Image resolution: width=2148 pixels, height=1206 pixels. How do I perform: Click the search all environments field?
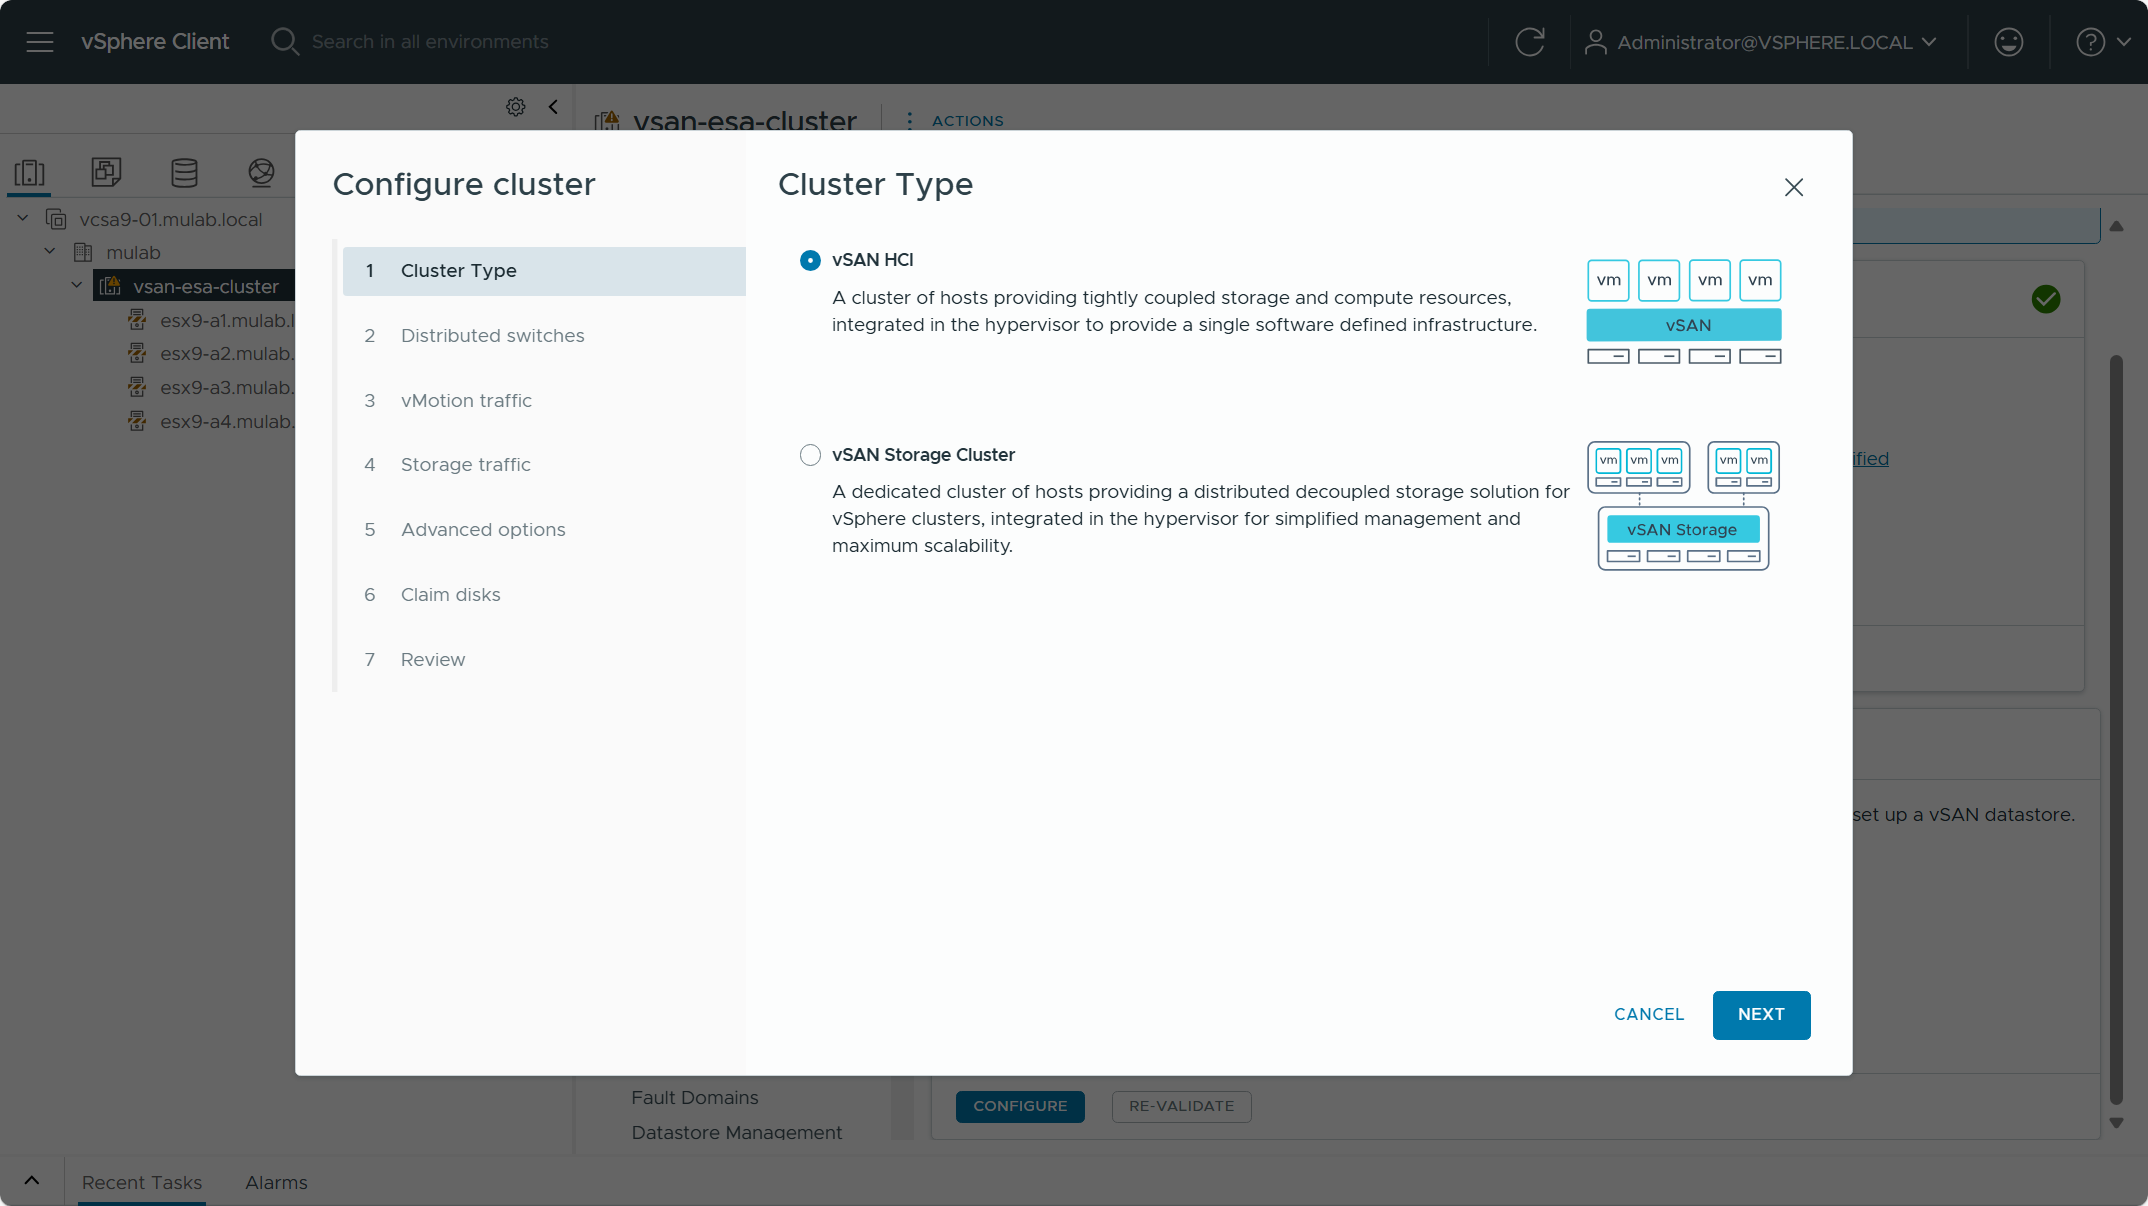click(430, 42)
